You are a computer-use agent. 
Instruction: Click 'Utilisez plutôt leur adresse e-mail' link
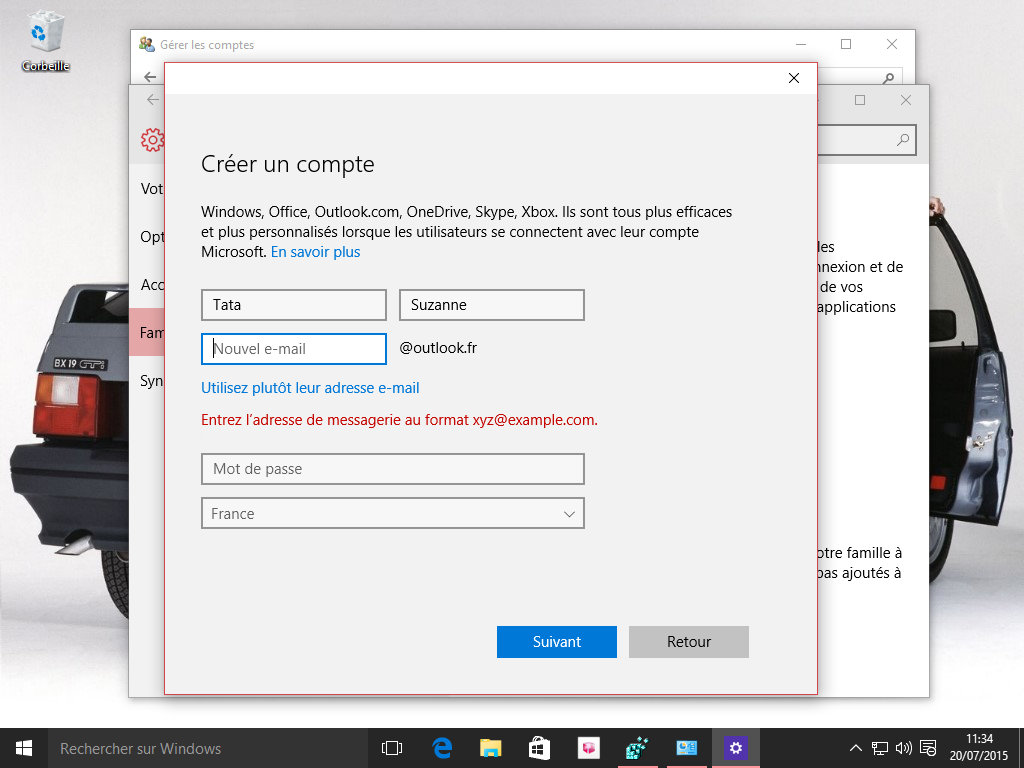[x=310, y=388]
